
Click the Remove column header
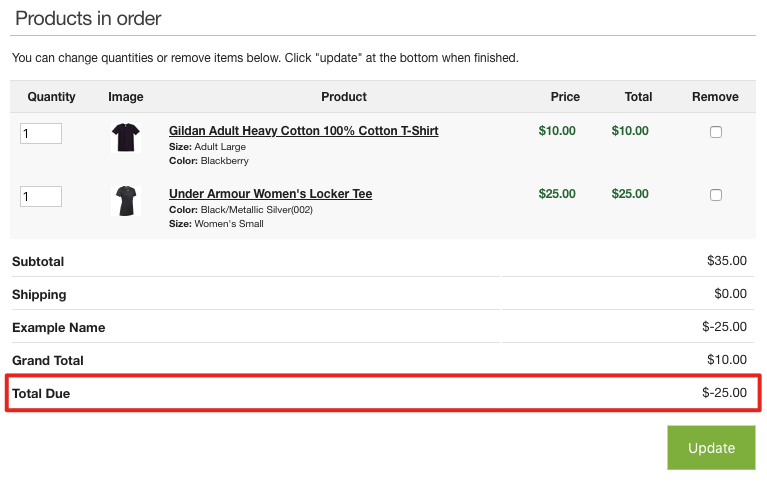(x=715, y=97)
